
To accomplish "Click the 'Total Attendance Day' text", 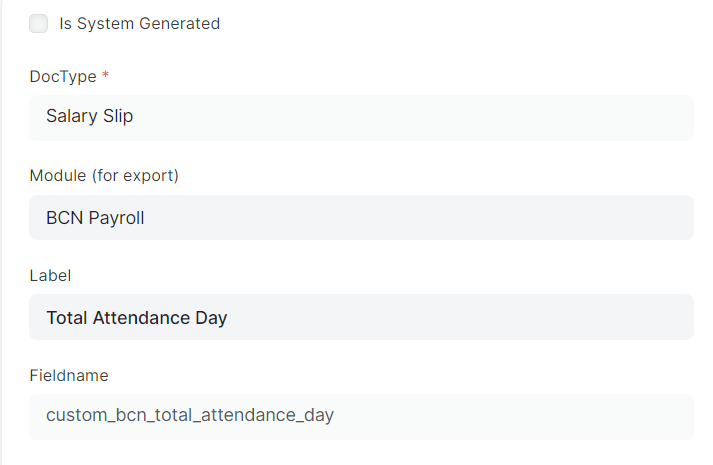I will click(137, 318).
